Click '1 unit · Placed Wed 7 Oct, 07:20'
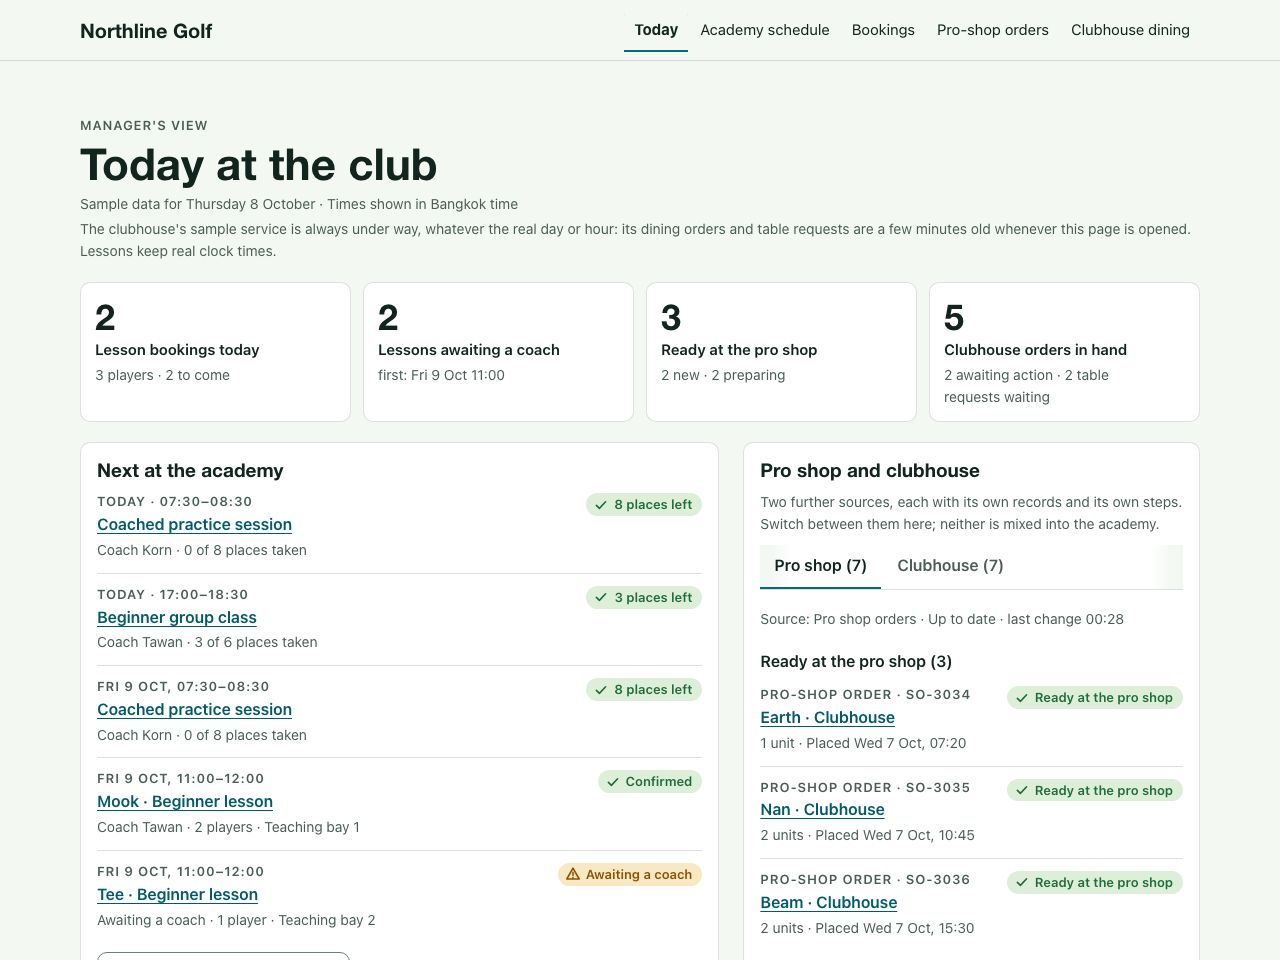 pyautogui.click(x=863, y=744)
